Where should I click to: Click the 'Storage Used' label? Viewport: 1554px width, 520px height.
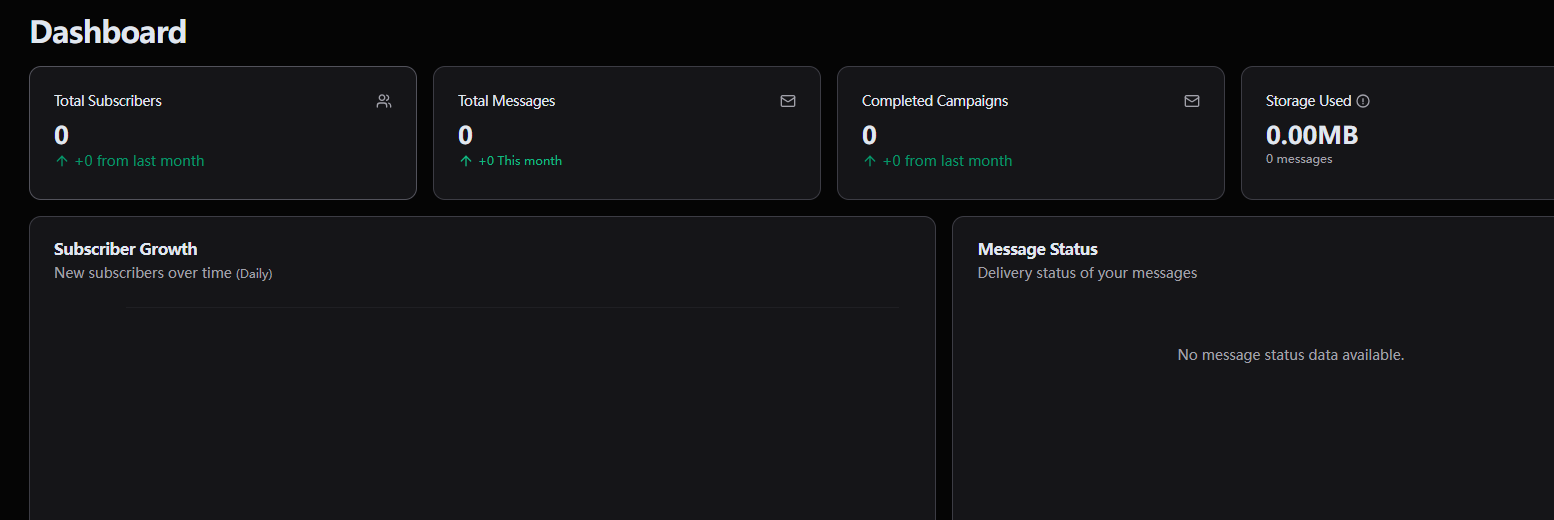[x=1308, y=101]
